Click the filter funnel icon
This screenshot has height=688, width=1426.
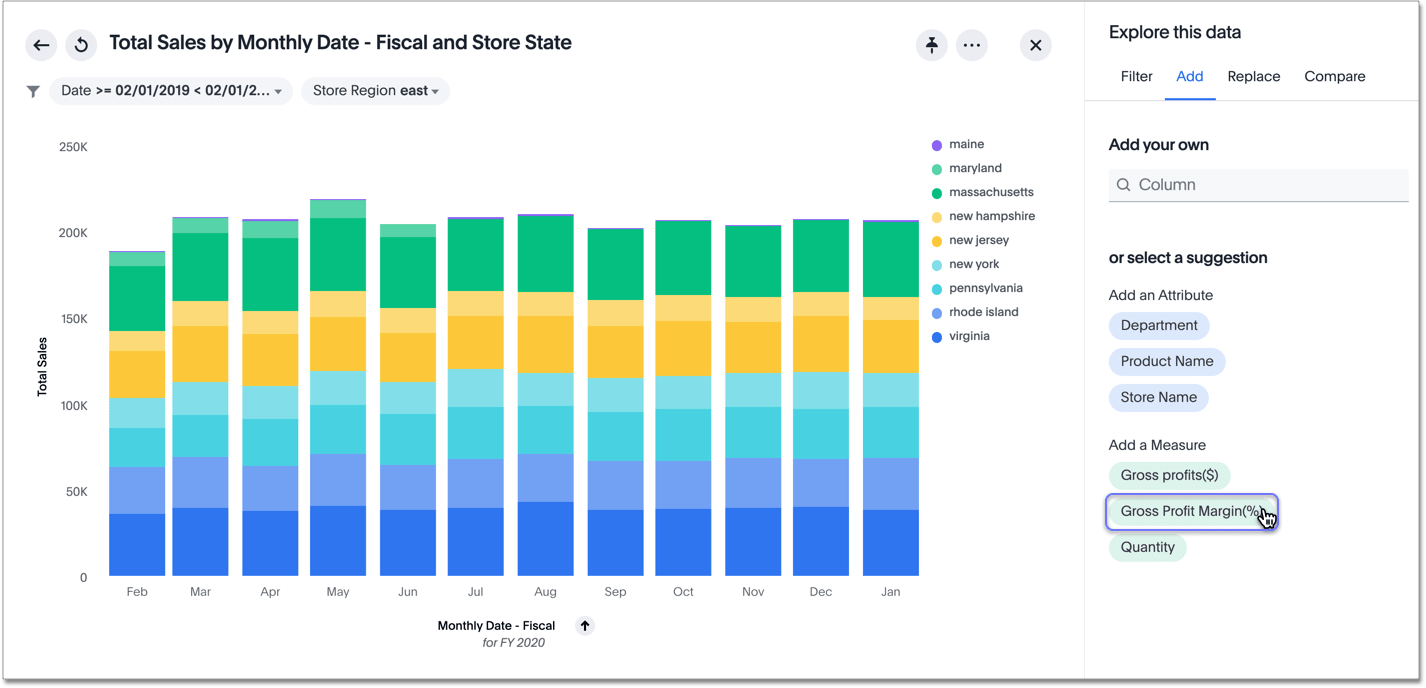click(x=33, y=91)
